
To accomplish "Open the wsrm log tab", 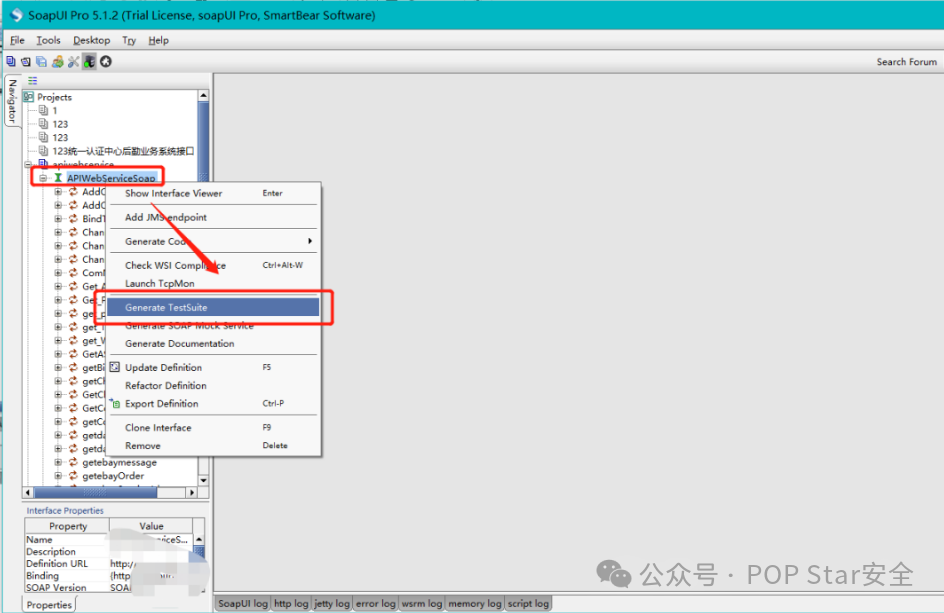I will [x=421, y=603].
